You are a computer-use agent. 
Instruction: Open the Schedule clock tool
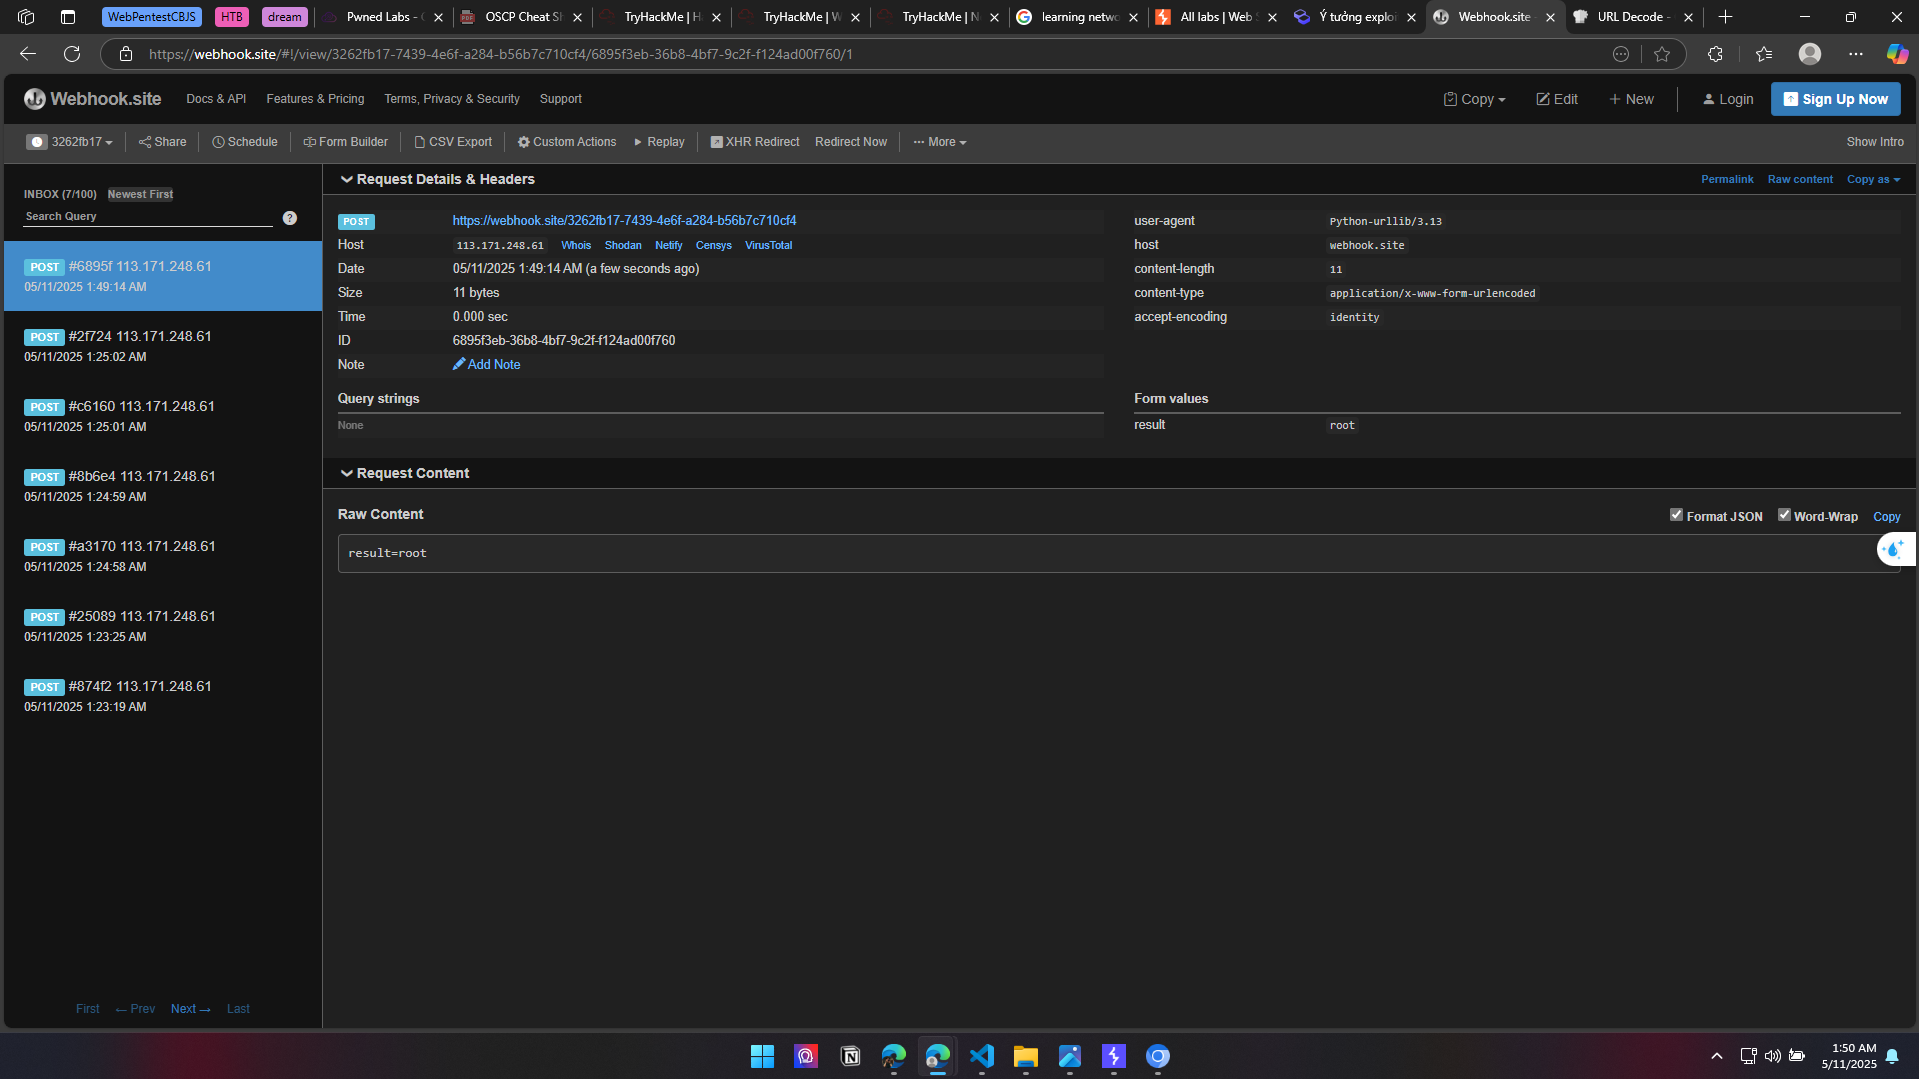tap(245, 142)
